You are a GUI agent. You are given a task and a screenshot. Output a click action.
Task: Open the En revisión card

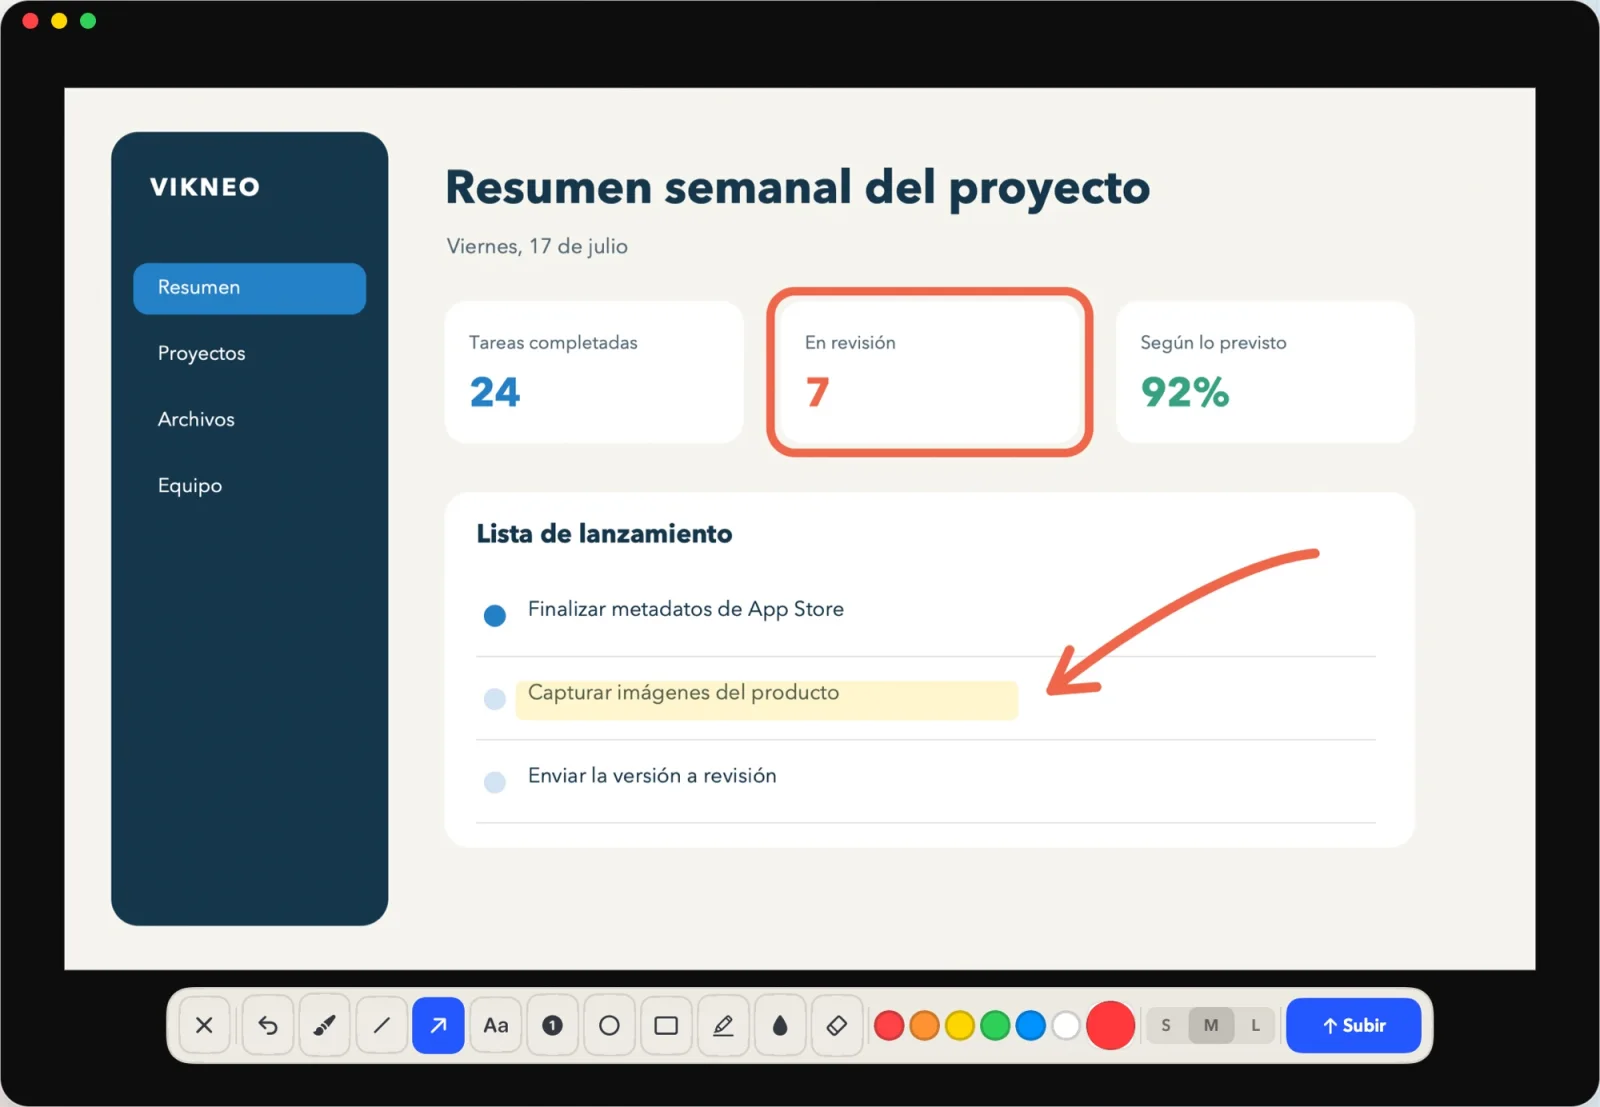930,372
